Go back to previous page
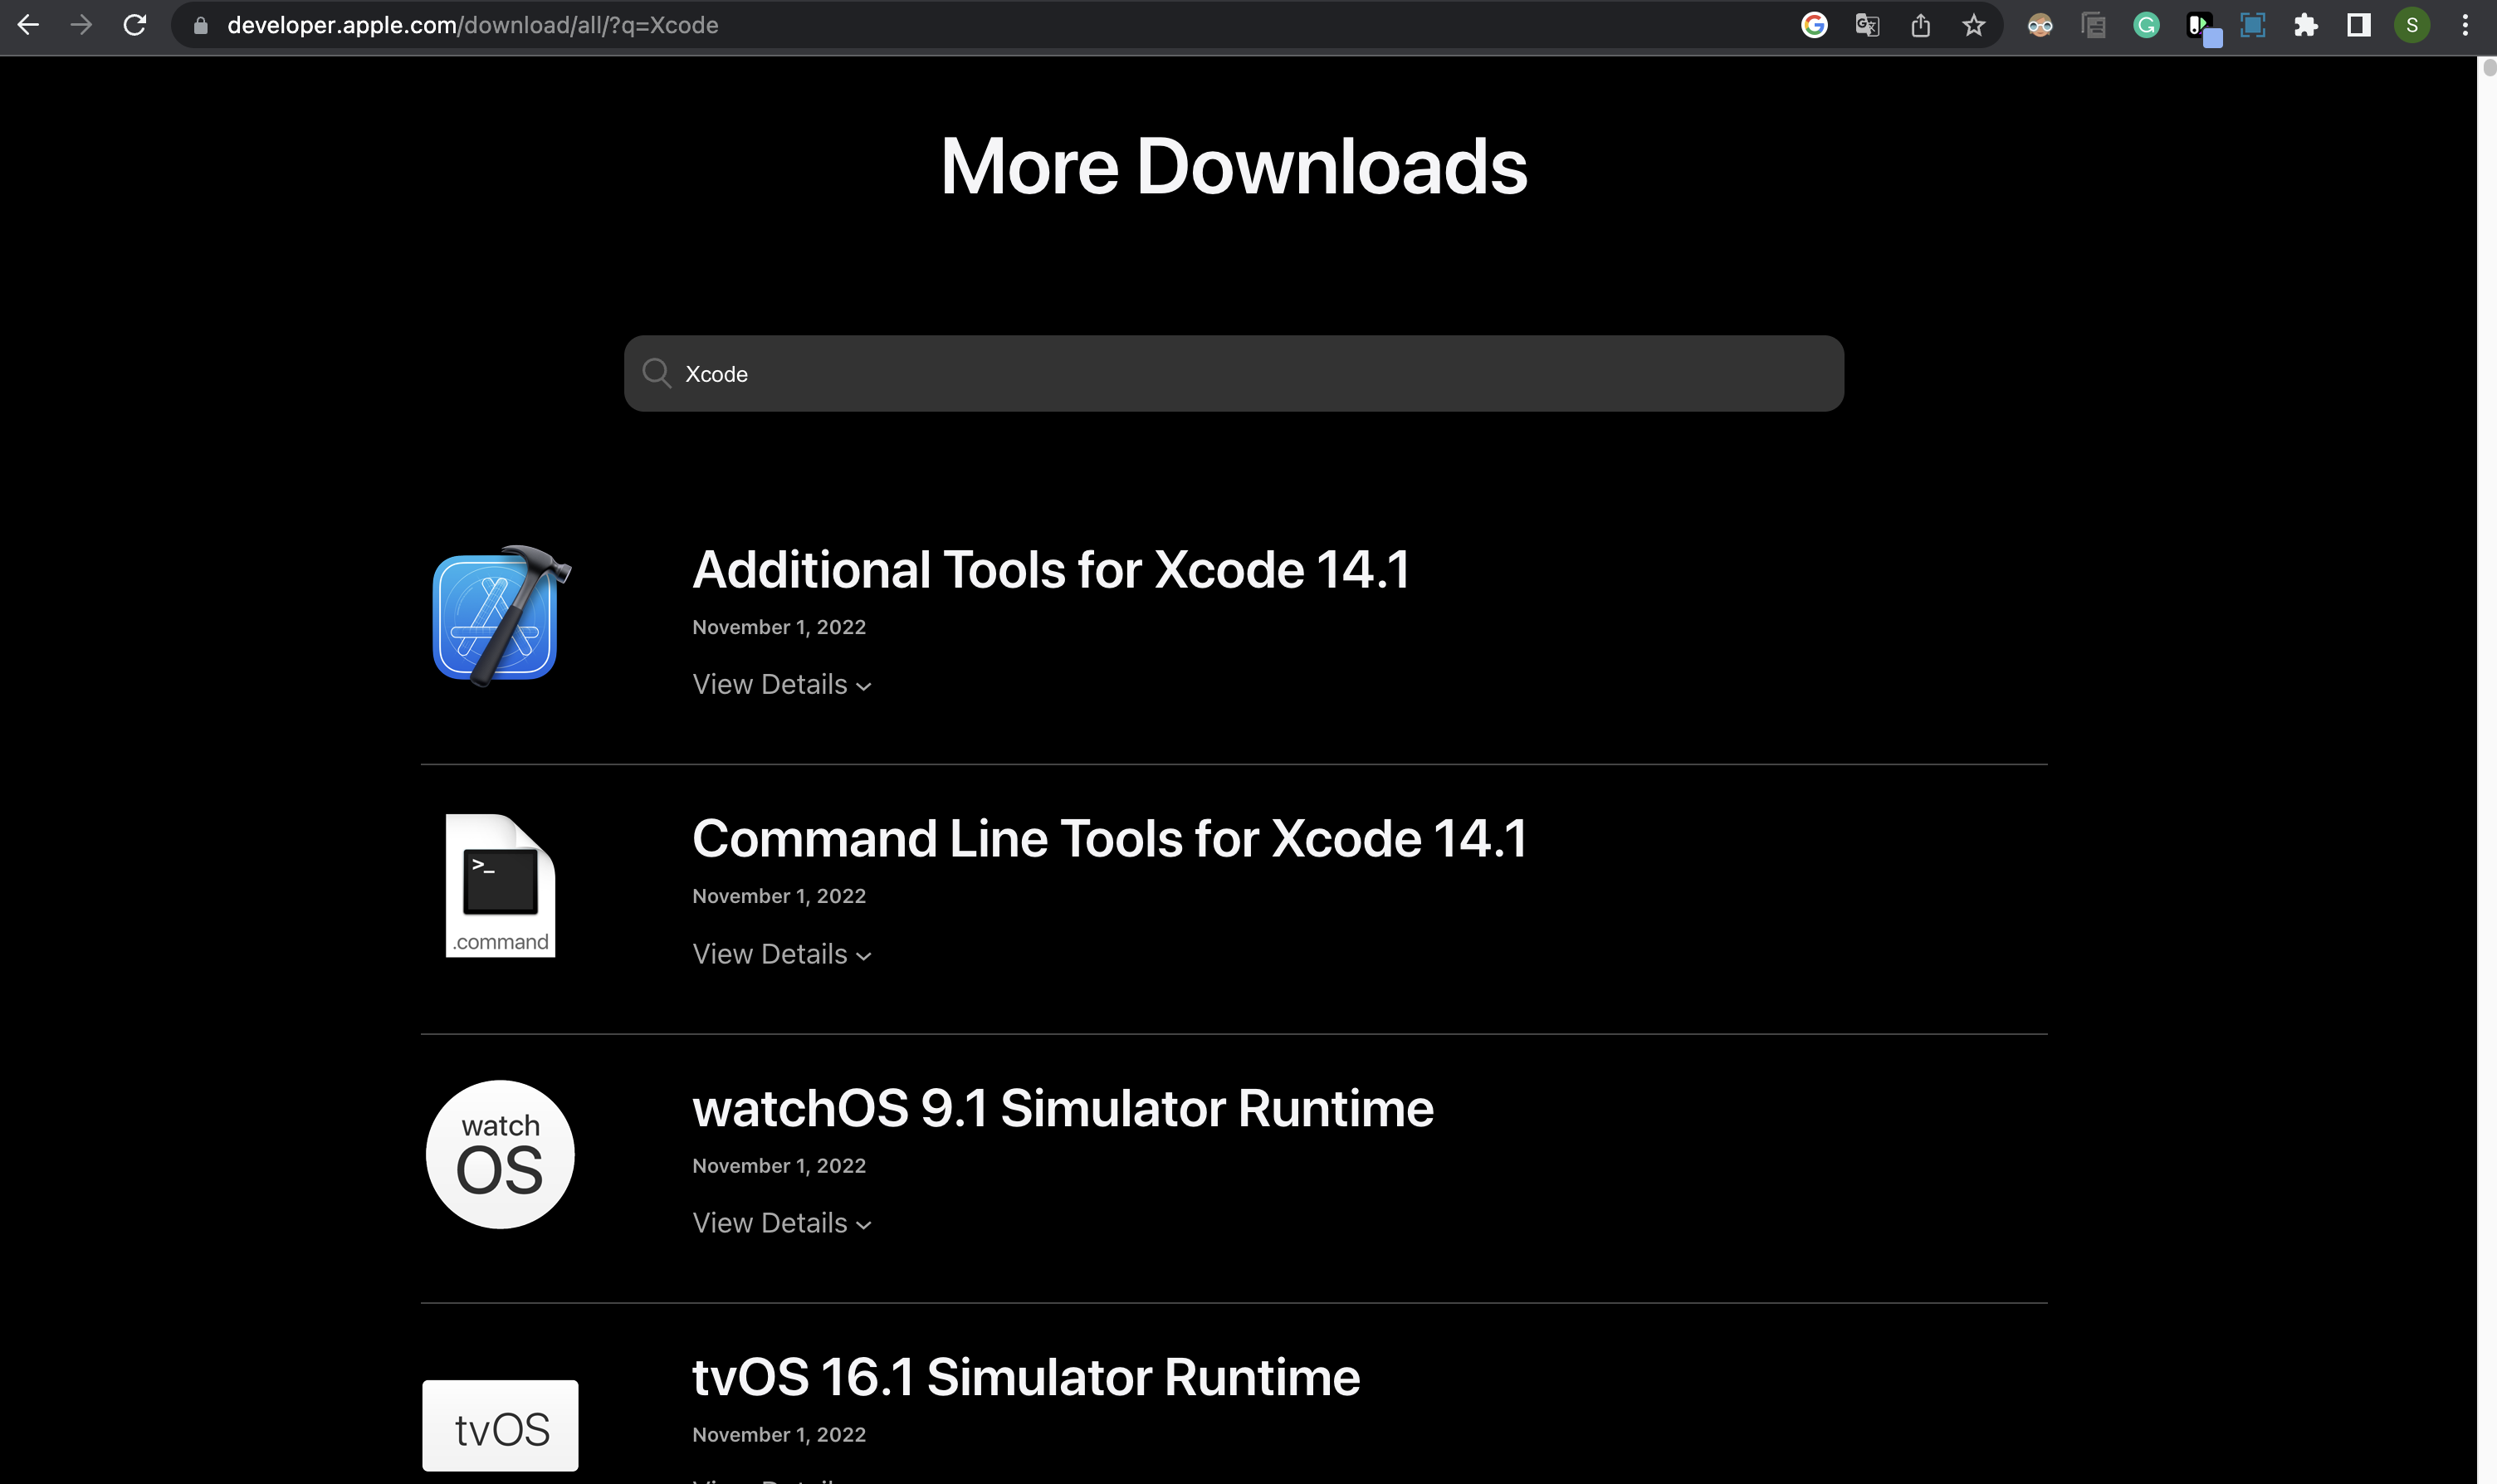2497x1484 pixels. pyautogui.click(x=28, y=25)
